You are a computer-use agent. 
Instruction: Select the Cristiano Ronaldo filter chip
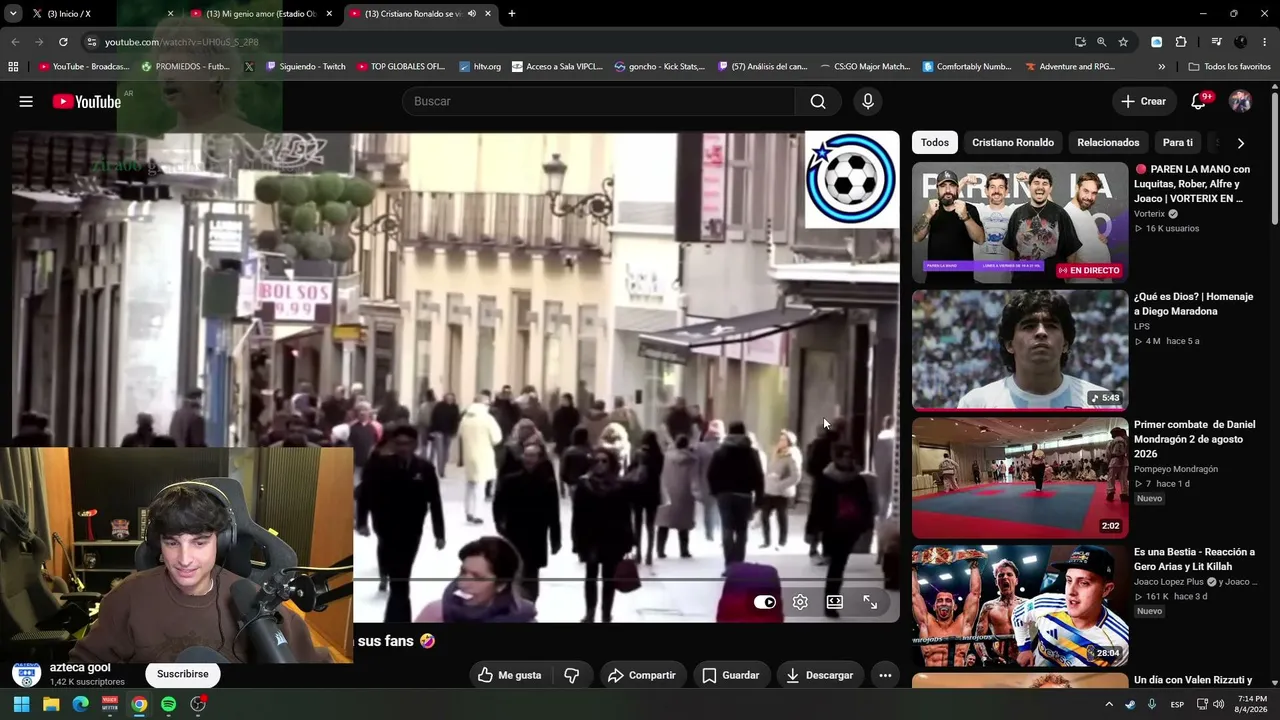pos(1013,143)
